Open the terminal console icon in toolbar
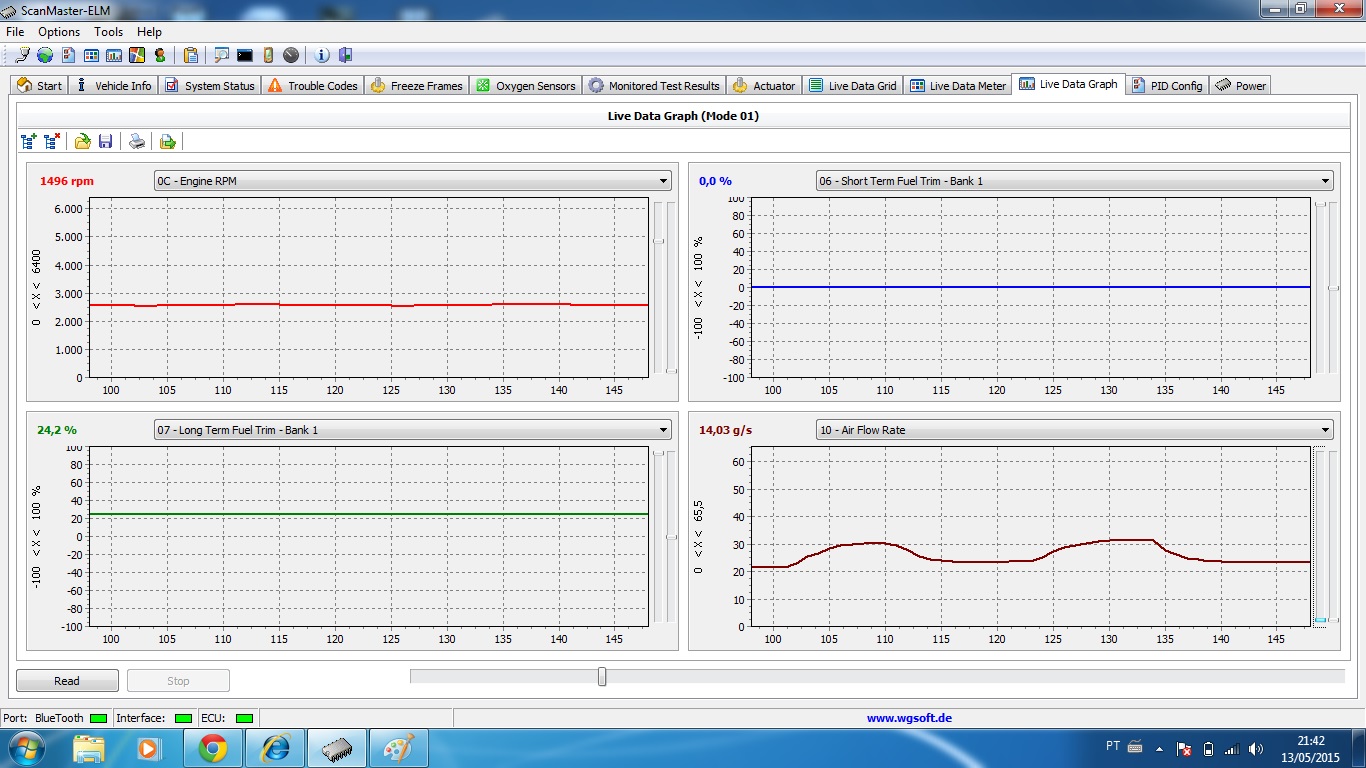This screenshot has height=768, width=1366. pyautogui.click(x=244, y=55)
